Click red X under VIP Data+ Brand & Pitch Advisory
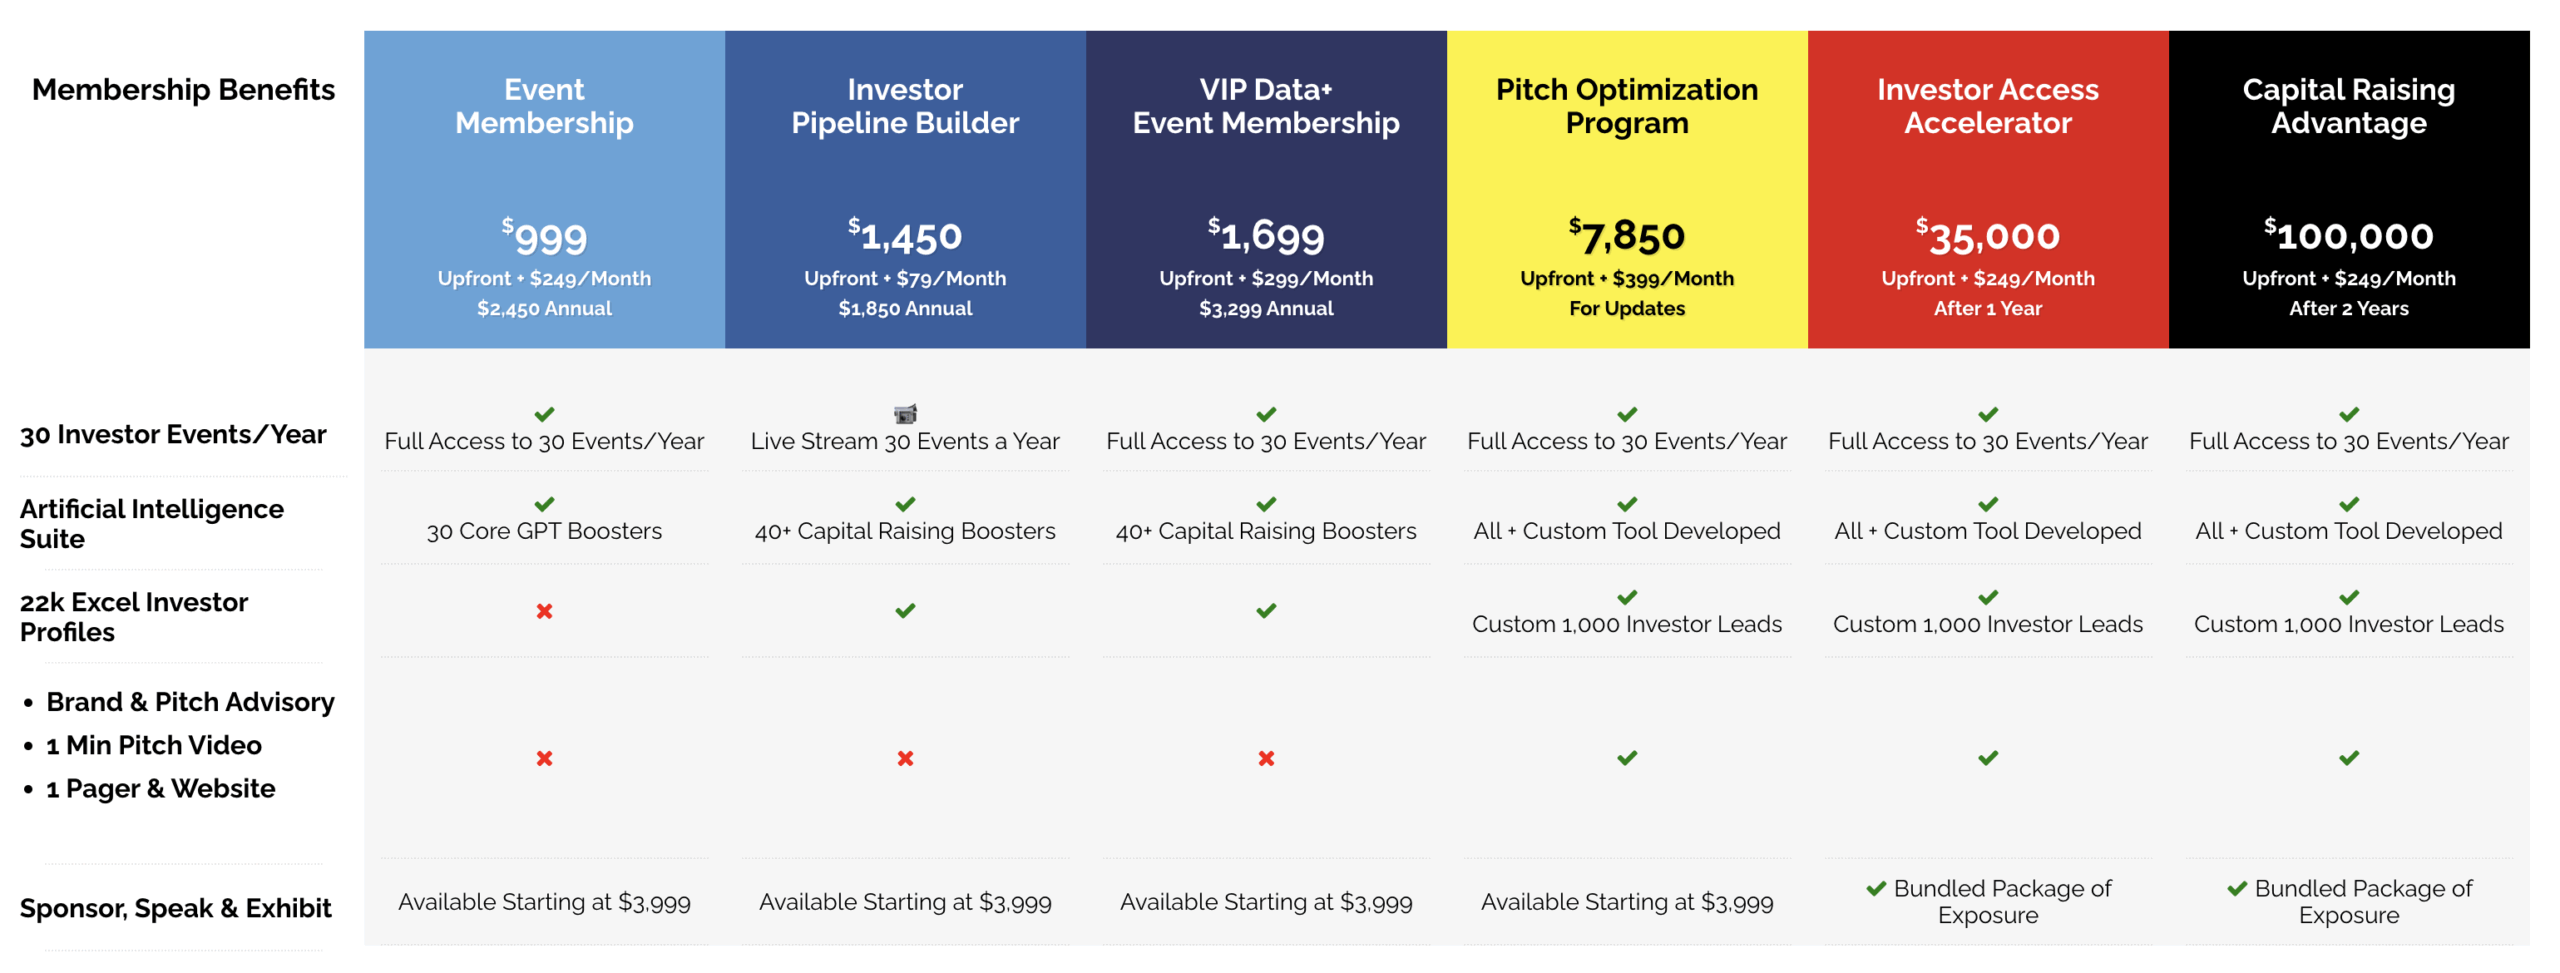2560x973 pixels. click(x=1266, y=758)
